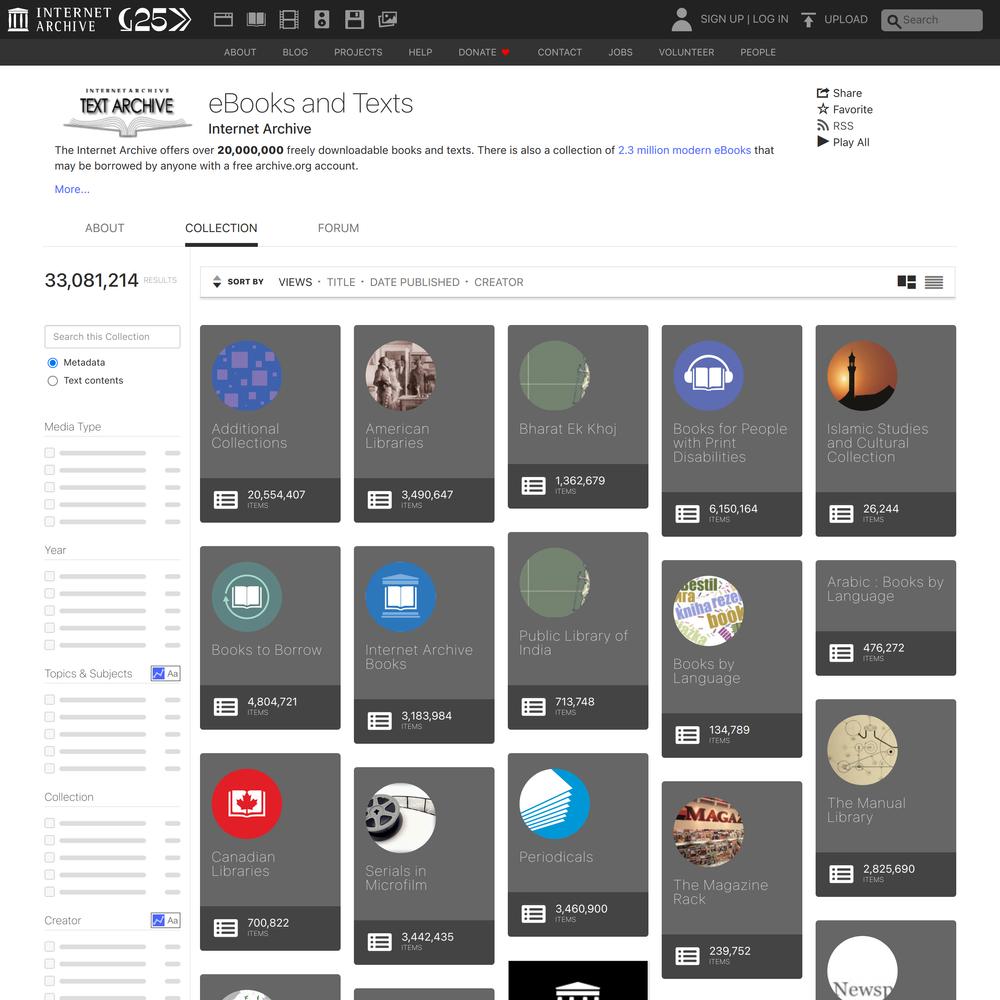Check first Topics & Subjects checkbox
Image resolution: width=1000 pixels, height=1000 pixels.
point(49,700)
